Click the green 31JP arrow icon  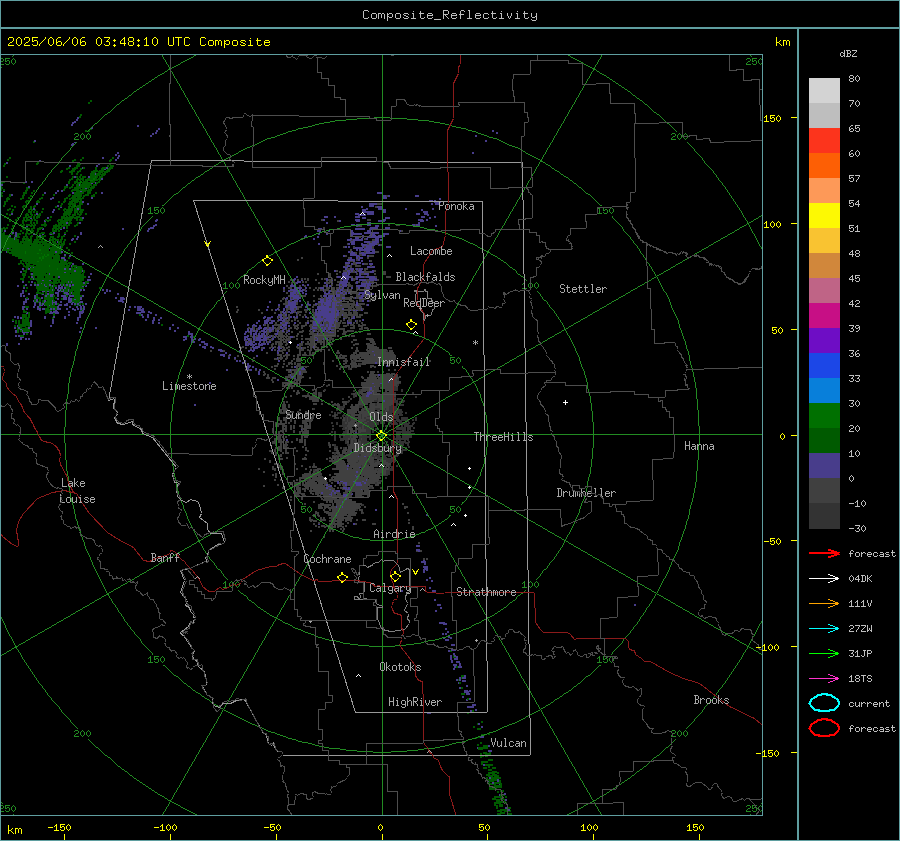tap(824, 653)
